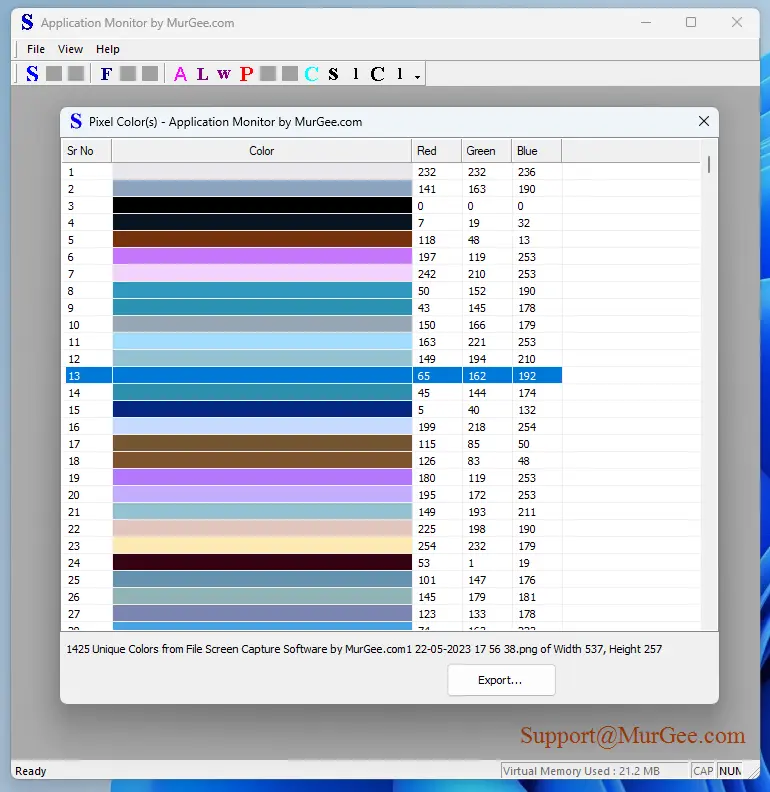This screenshot has height=792, width=770.
Task: Click the l icon between black S and black C
Action: [x=356, y=74]
